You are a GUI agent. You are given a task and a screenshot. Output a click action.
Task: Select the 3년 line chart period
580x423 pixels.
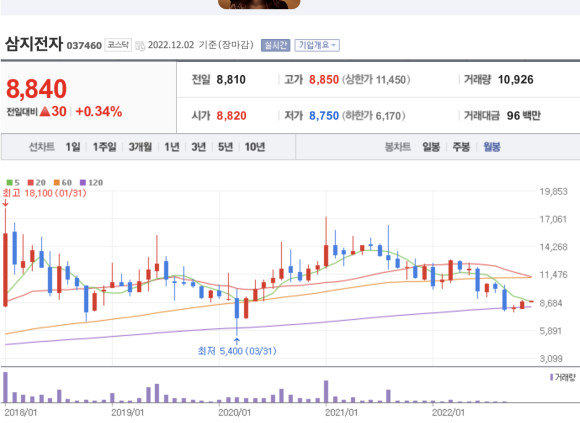(198, 147)
